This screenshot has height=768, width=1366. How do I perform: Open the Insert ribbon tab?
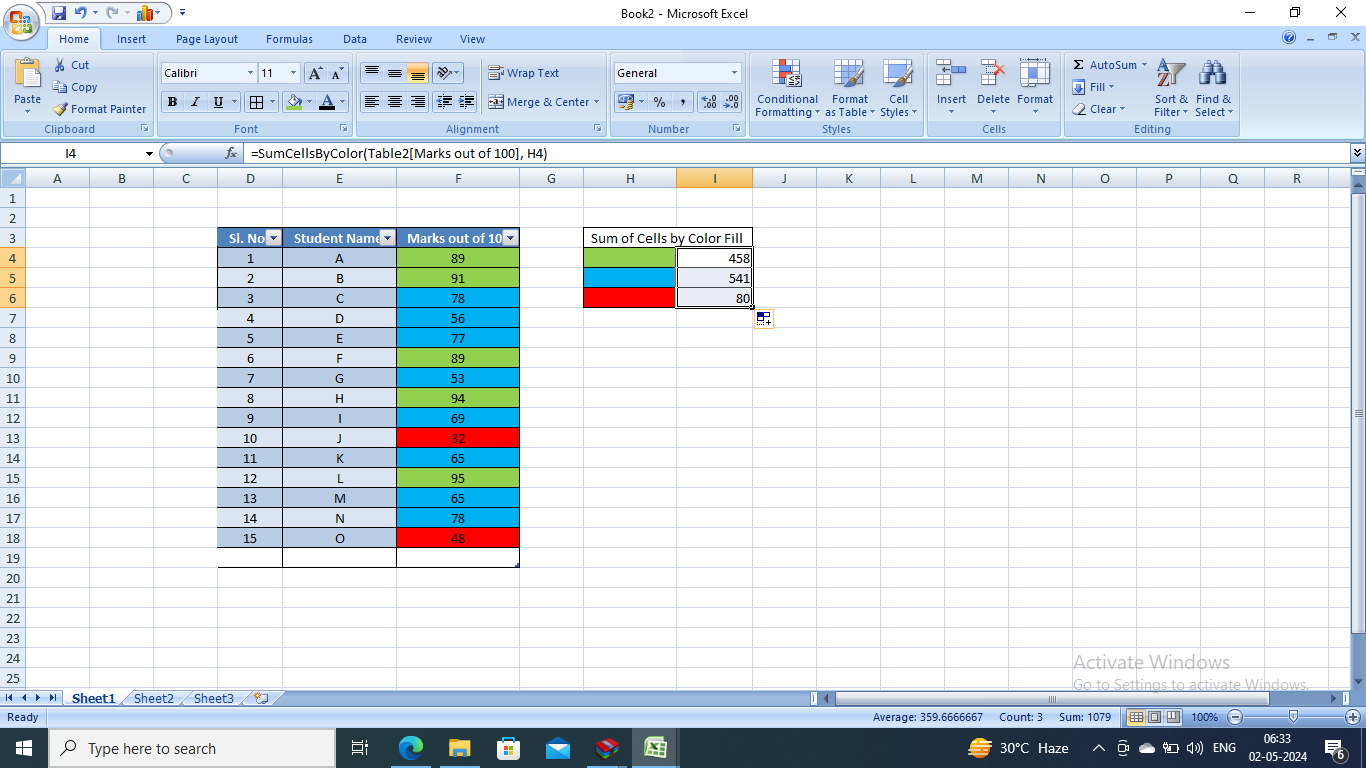pos(131,39)
